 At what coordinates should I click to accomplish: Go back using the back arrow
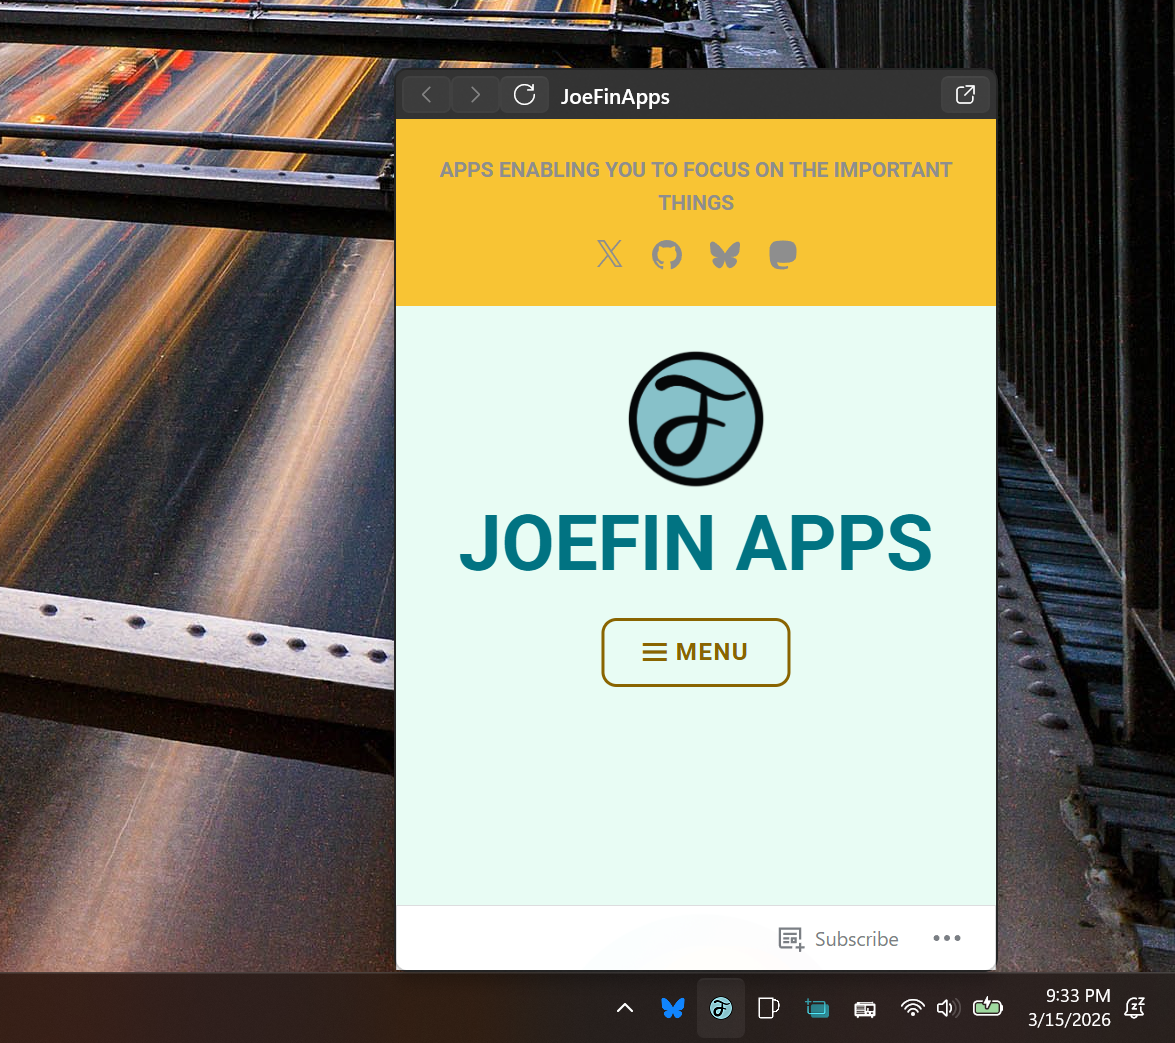[x=427, y=95]
